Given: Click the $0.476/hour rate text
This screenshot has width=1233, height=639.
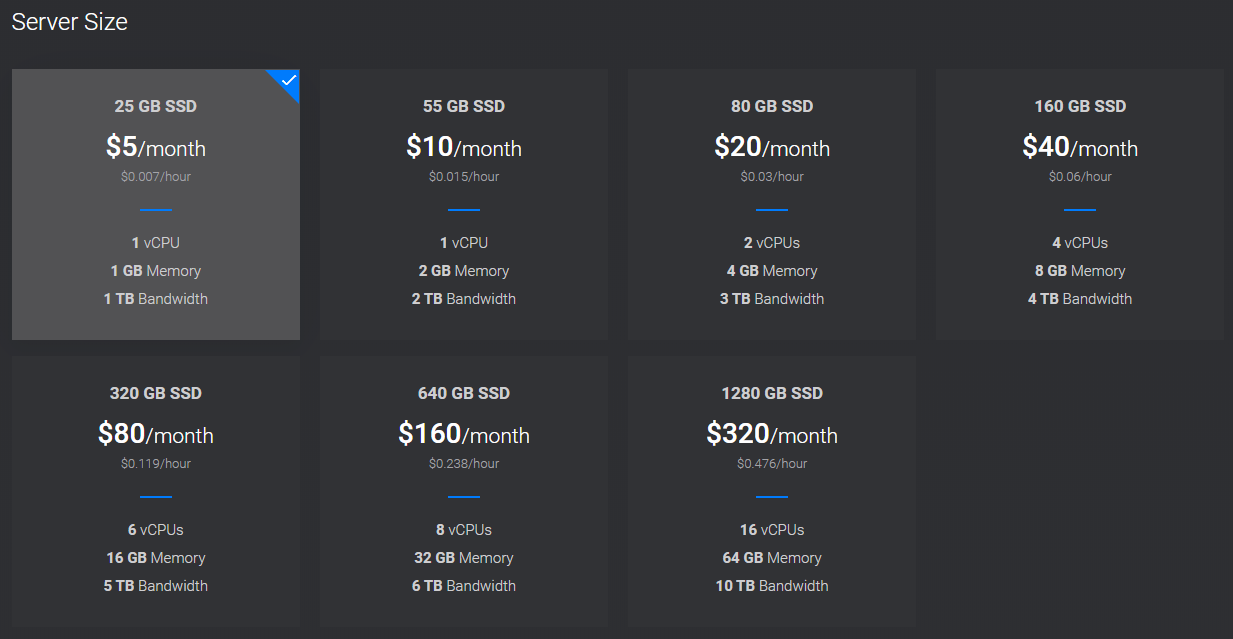Looking at the screenshot, I should pyautogui.click(x=771, y=464).
